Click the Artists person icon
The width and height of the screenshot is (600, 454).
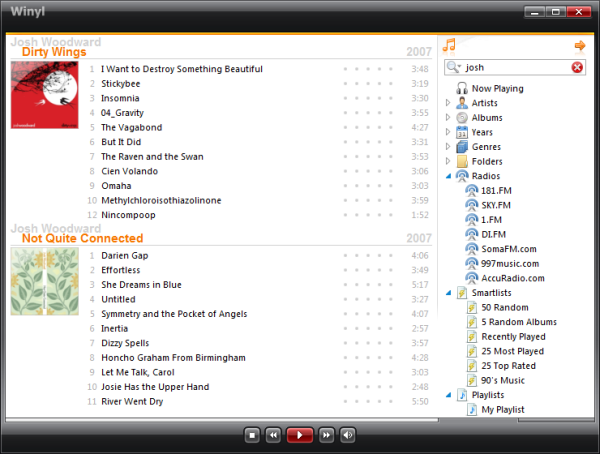point(462,103)
